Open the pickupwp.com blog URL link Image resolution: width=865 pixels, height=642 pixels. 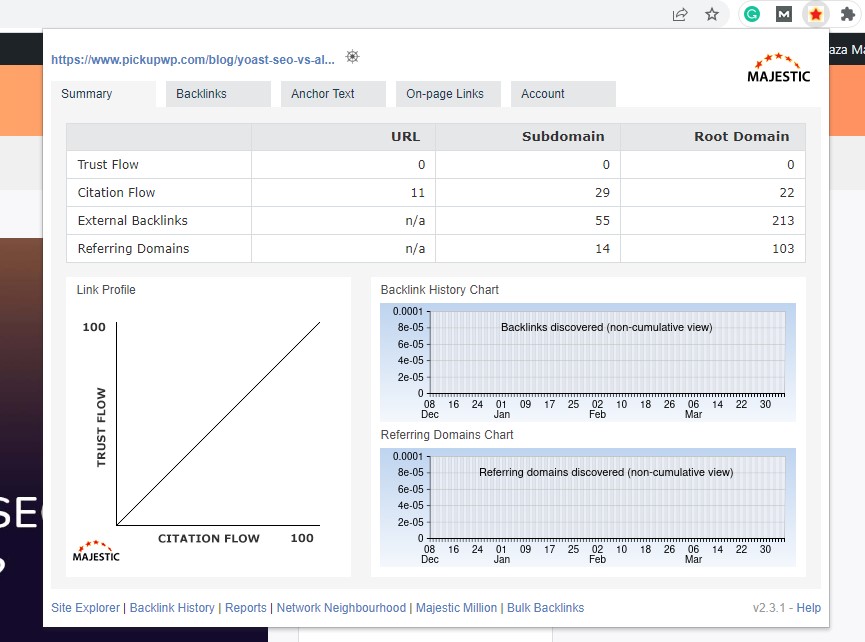pyautogui.click(x=193, y=60)
